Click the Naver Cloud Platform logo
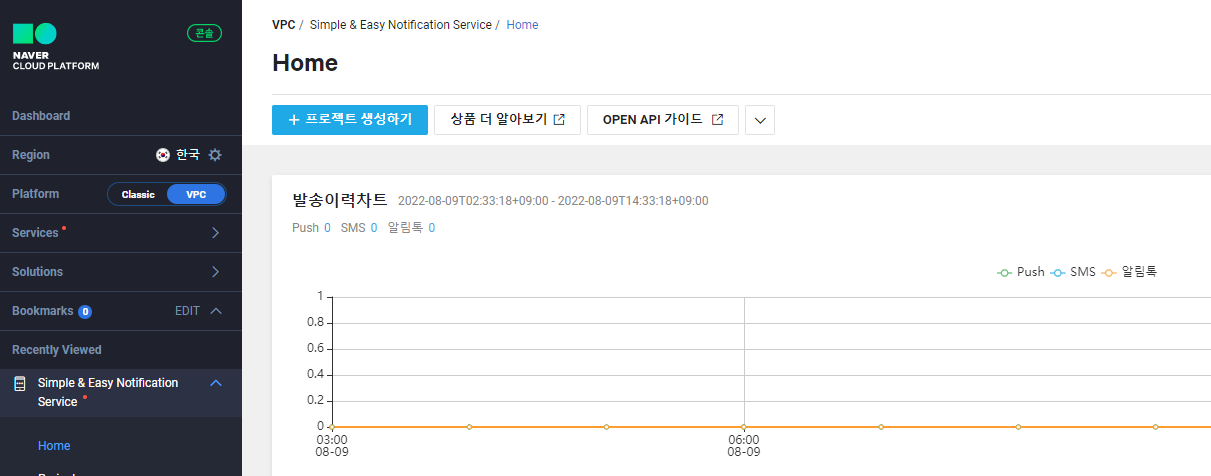 coord(55,47)
